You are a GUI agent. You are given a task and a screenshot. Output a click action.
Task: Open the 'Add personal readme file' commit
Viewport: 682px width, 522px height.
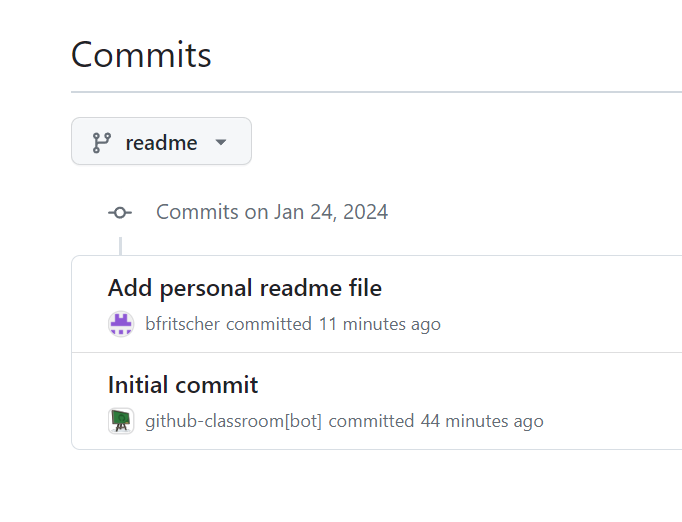[244, 288]
